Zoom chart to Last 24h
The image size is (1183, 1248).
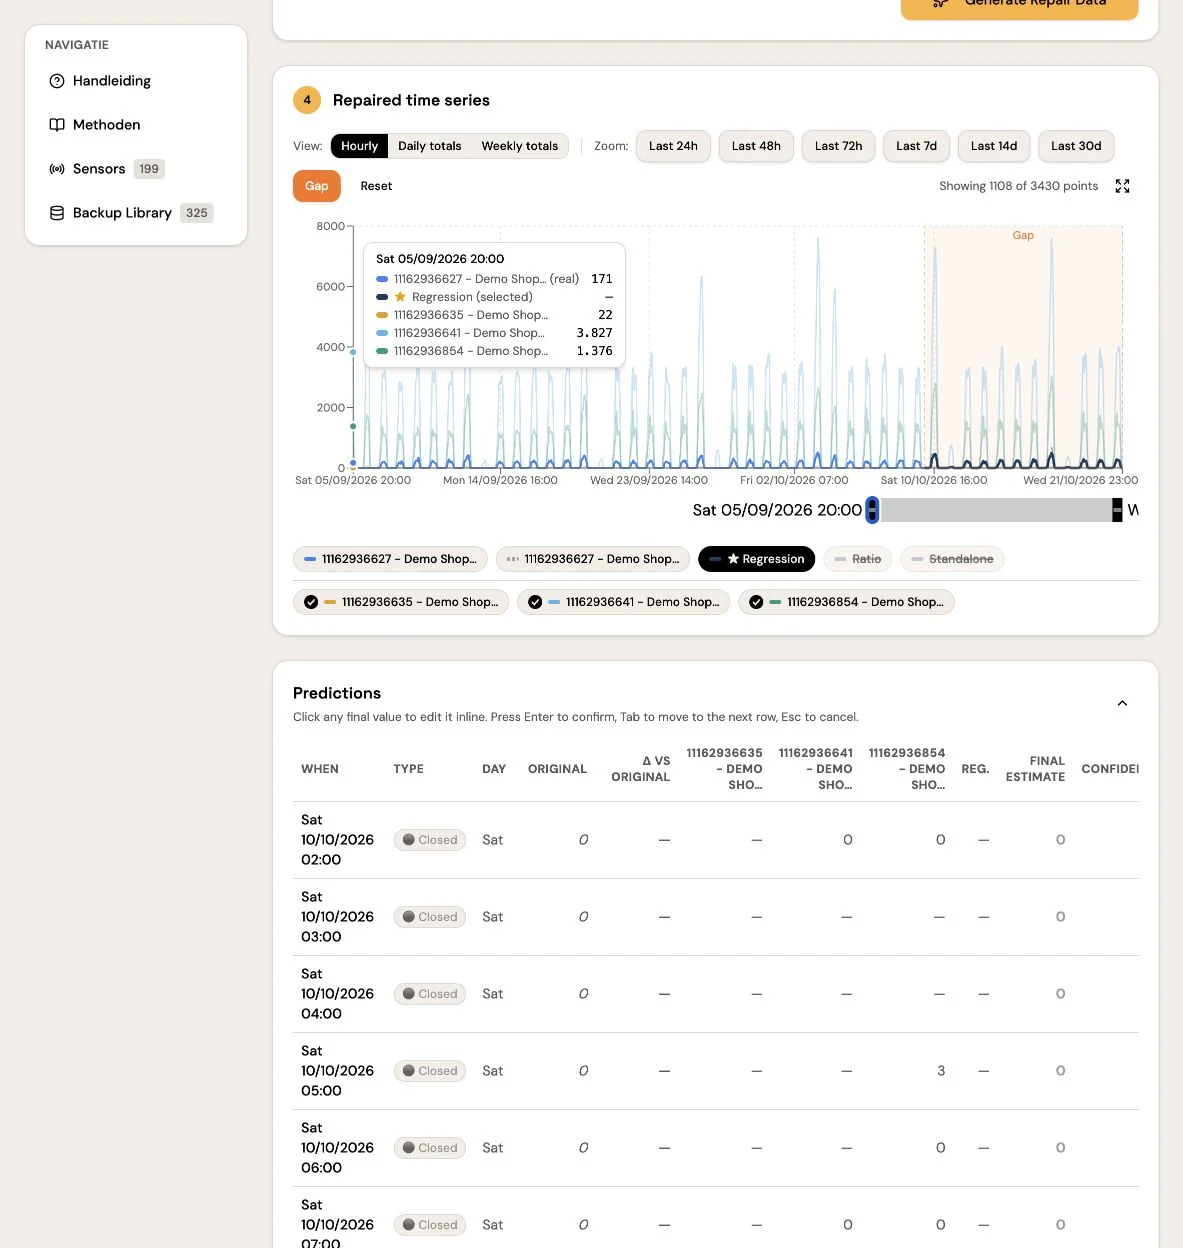673,146
